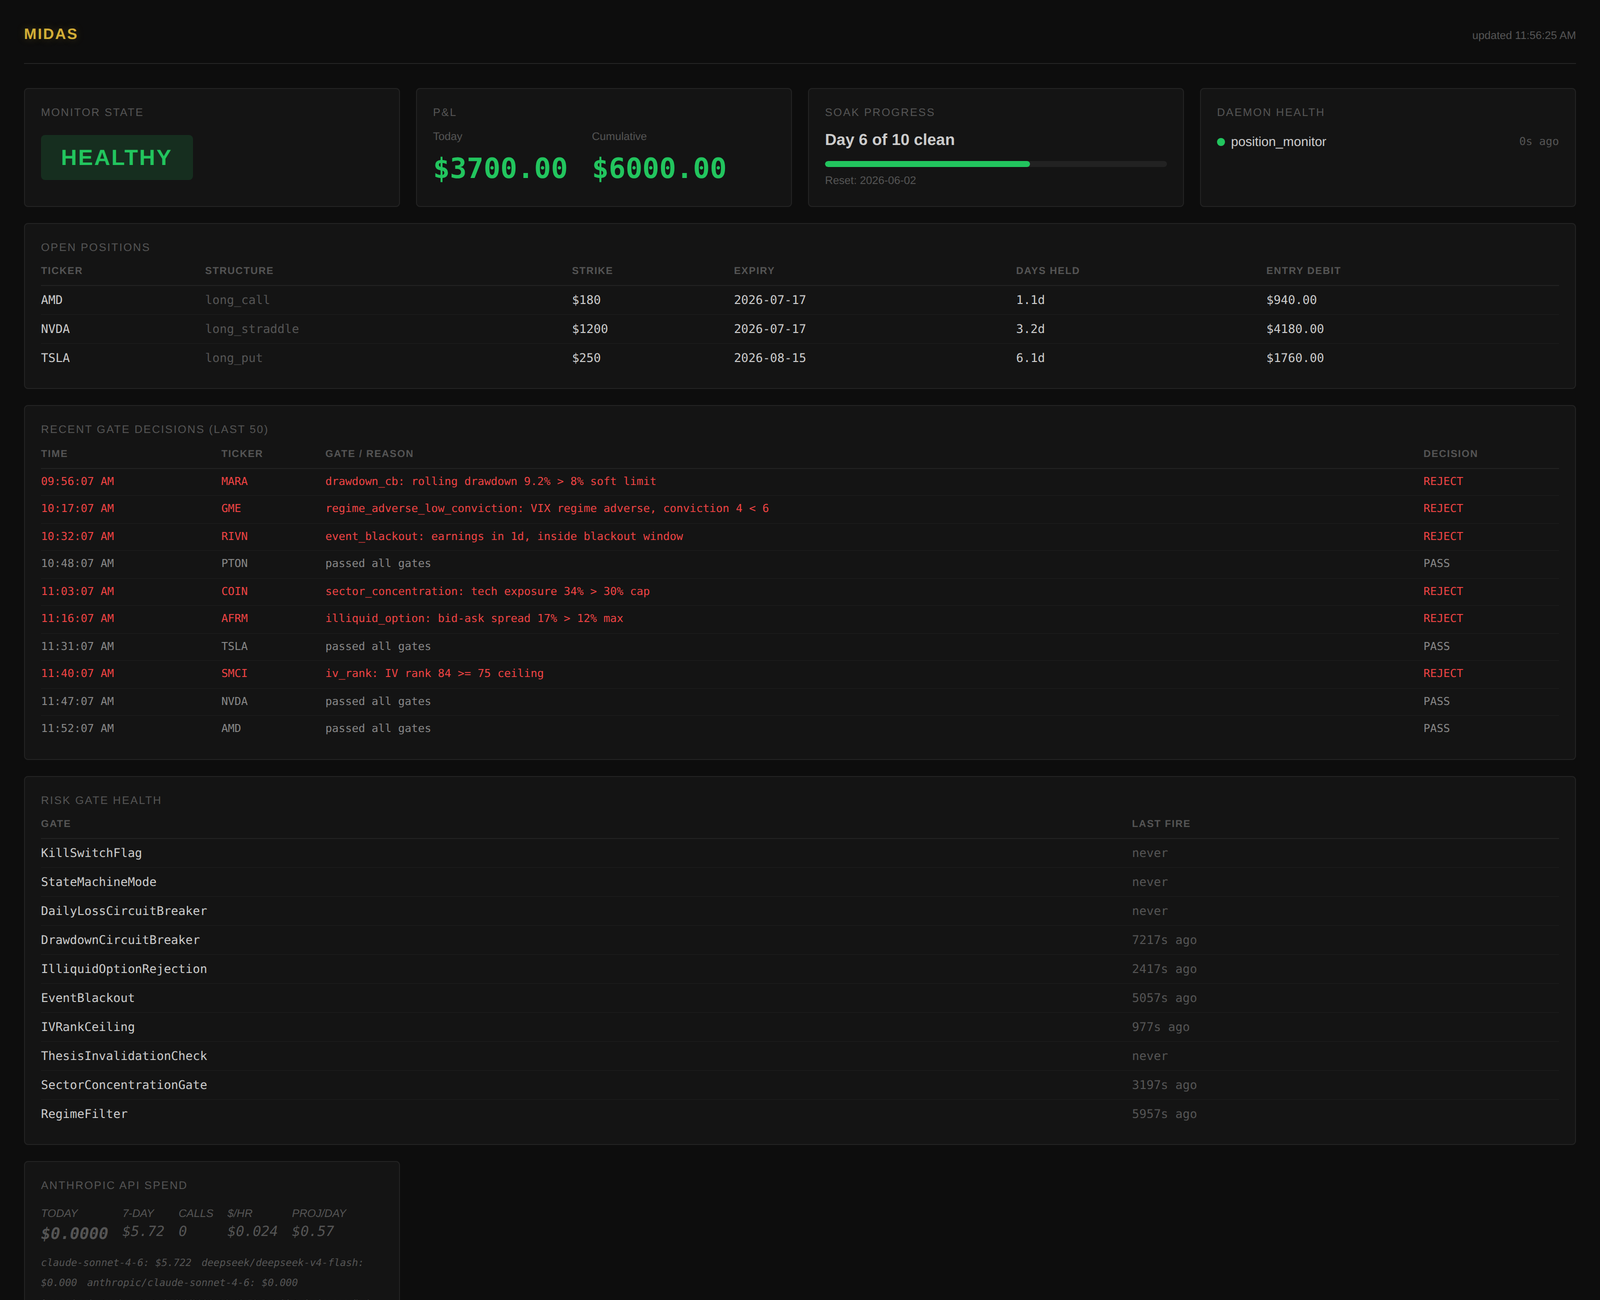This screenshot has width=1600, height=1300.
Task: Select the EventBlackout gate
Action: pos(88,998)
